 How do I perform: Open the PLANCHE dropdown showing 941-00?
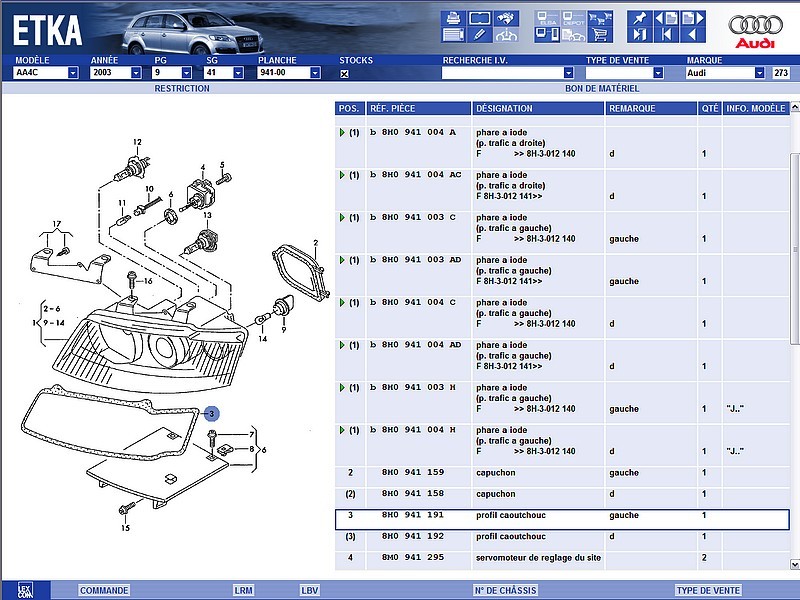(x=315, y=72)
